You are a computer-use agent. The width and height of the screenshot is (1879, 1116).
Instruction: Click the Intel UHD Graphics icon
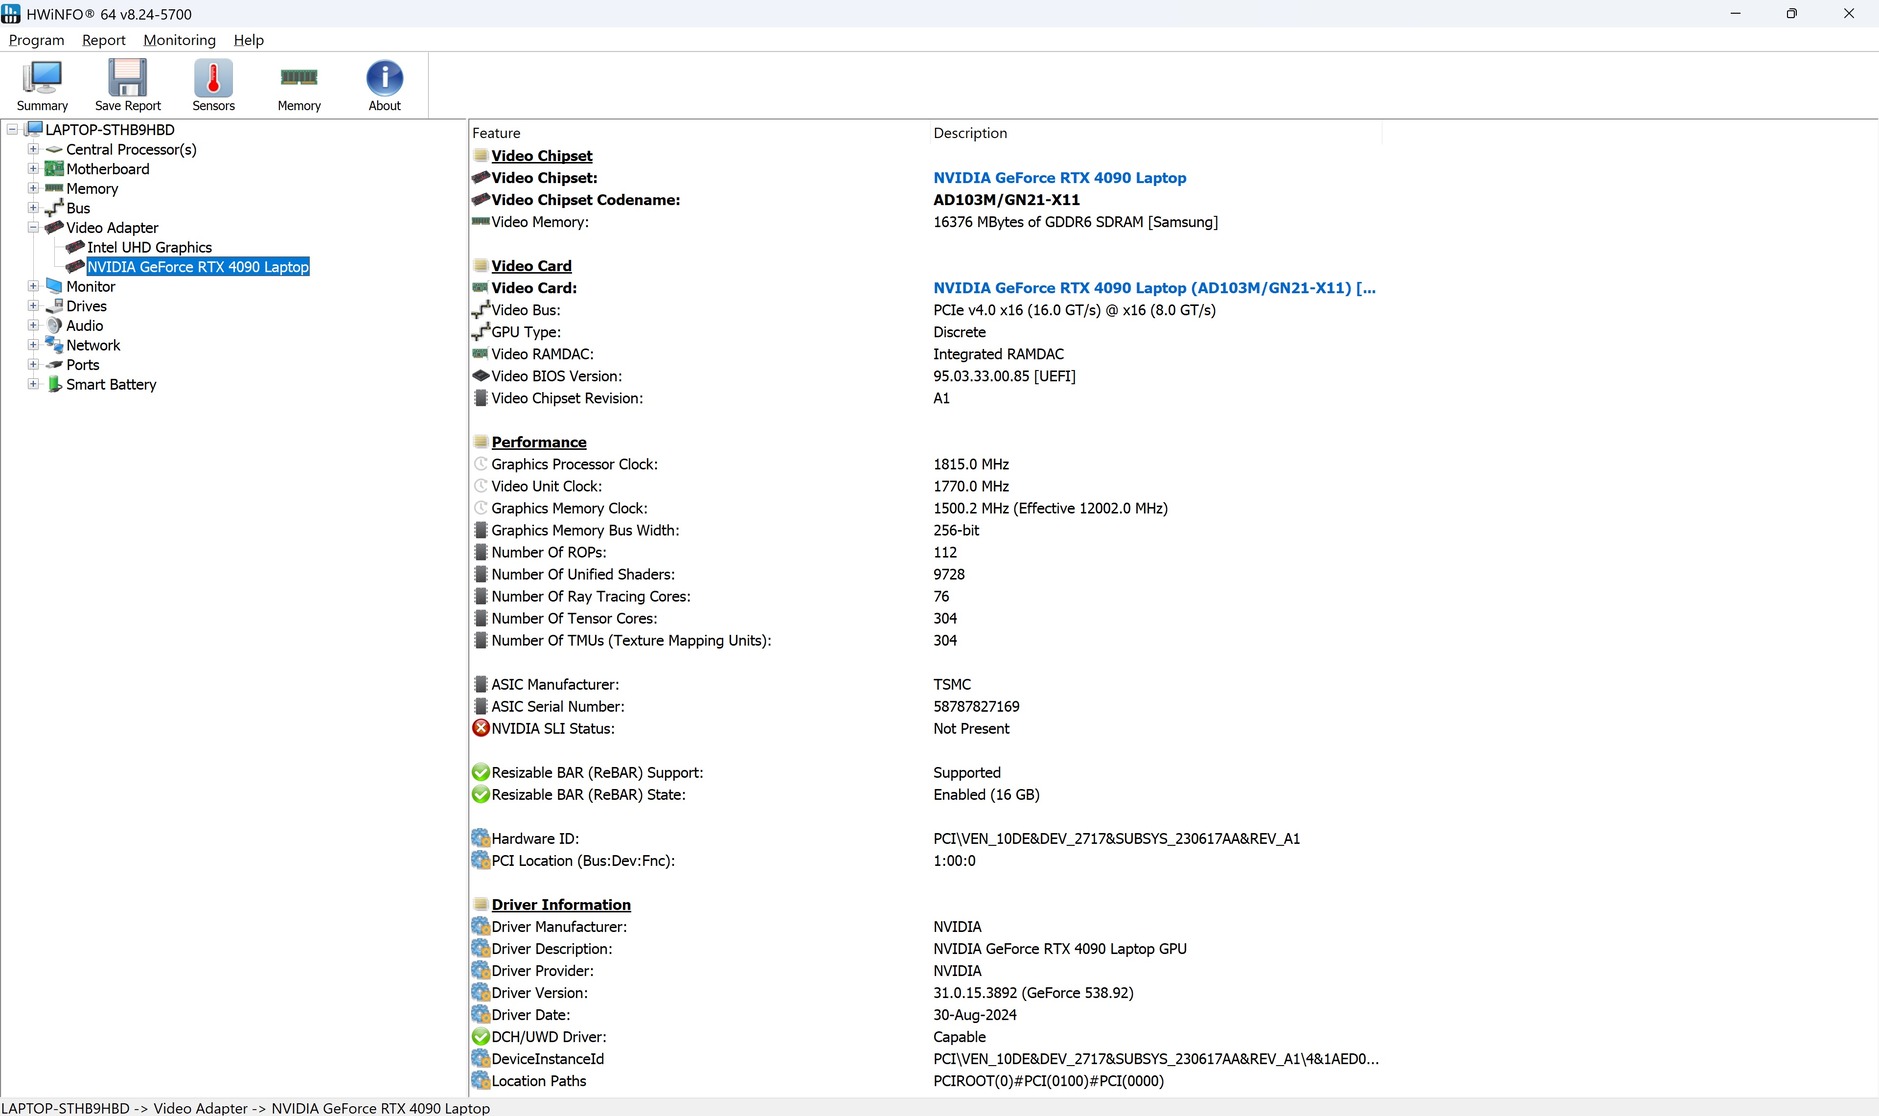(75, 247)
